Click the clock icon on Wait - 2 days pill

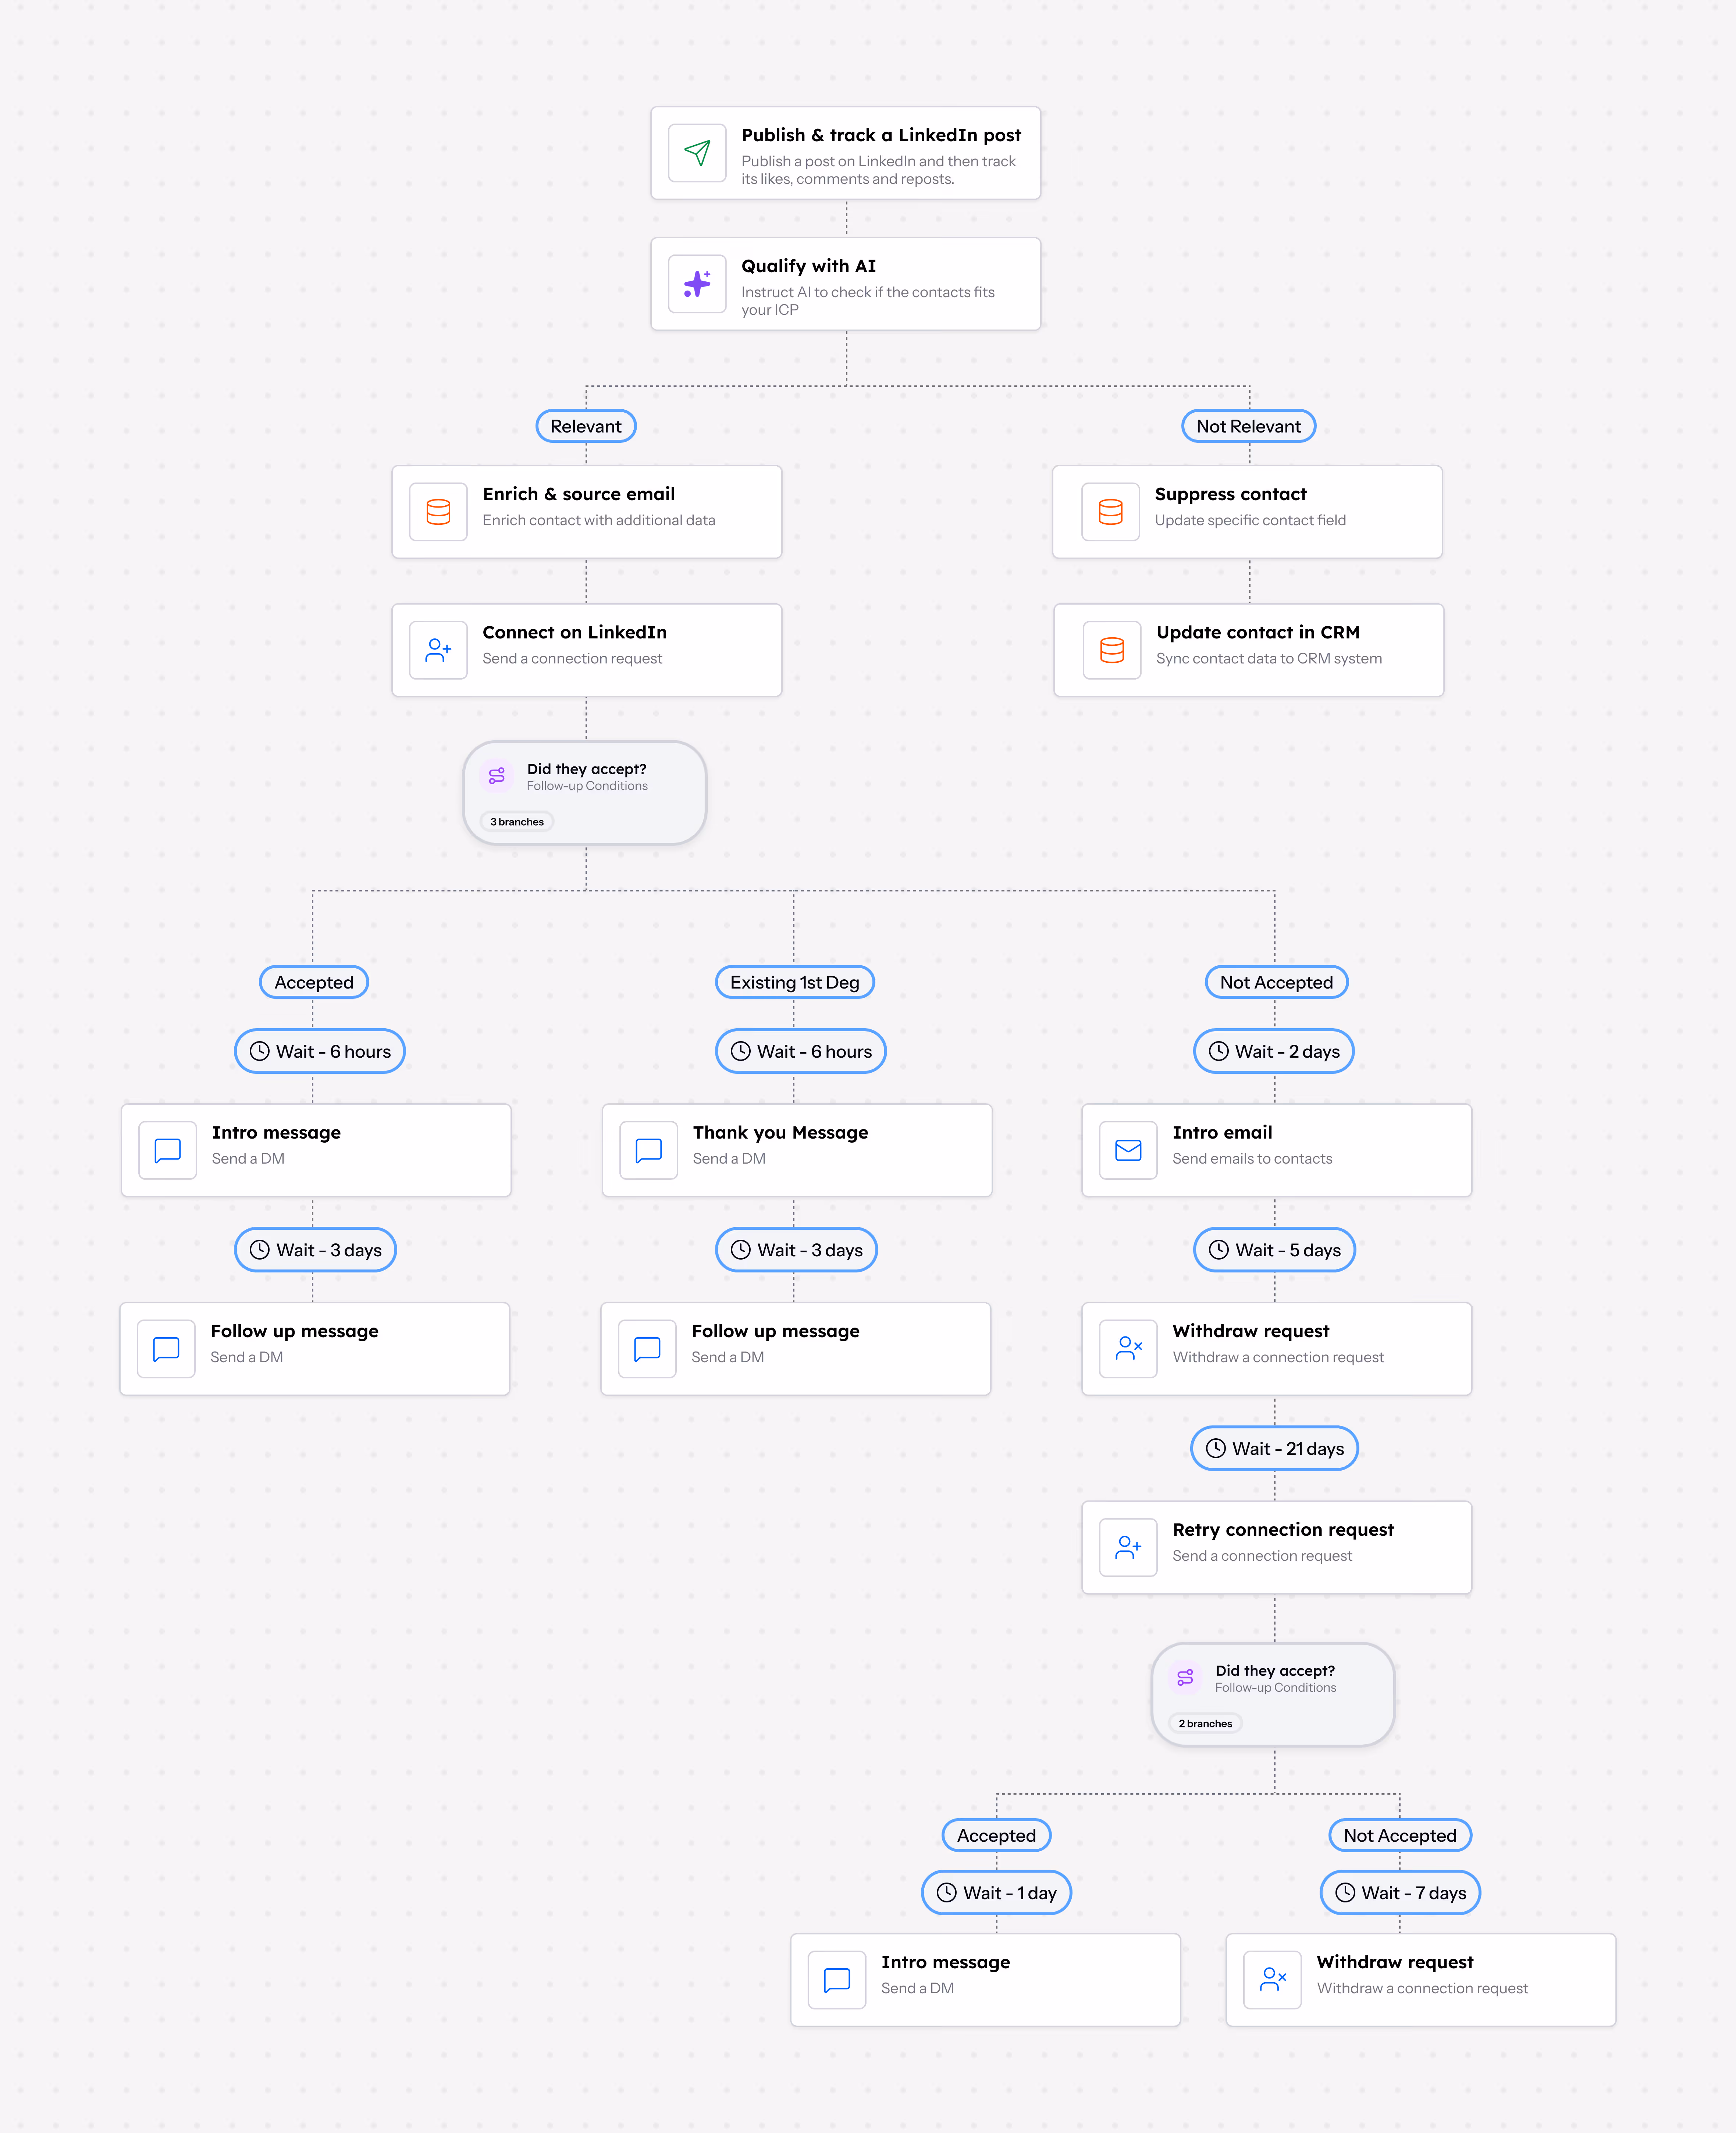(1219, 1051)
